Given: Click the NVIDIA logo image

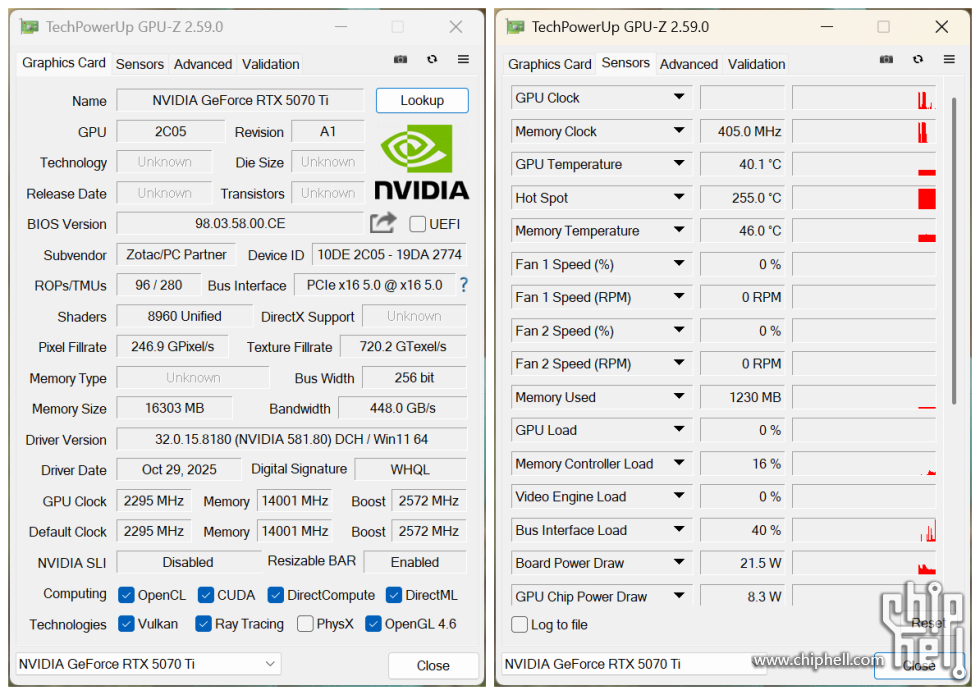Looking at the screenshot, I should pos(421,162).
